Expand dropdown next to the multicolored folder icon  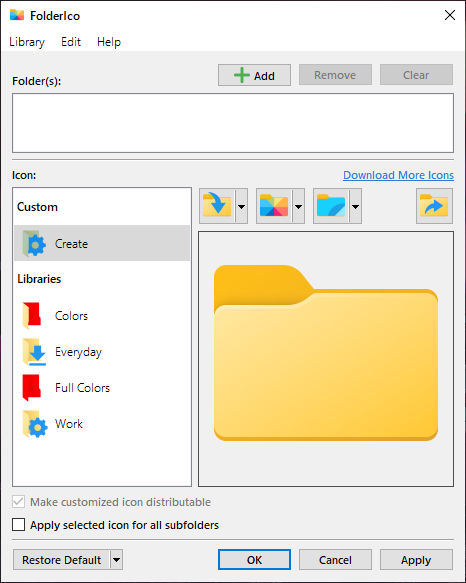(298, 206)
